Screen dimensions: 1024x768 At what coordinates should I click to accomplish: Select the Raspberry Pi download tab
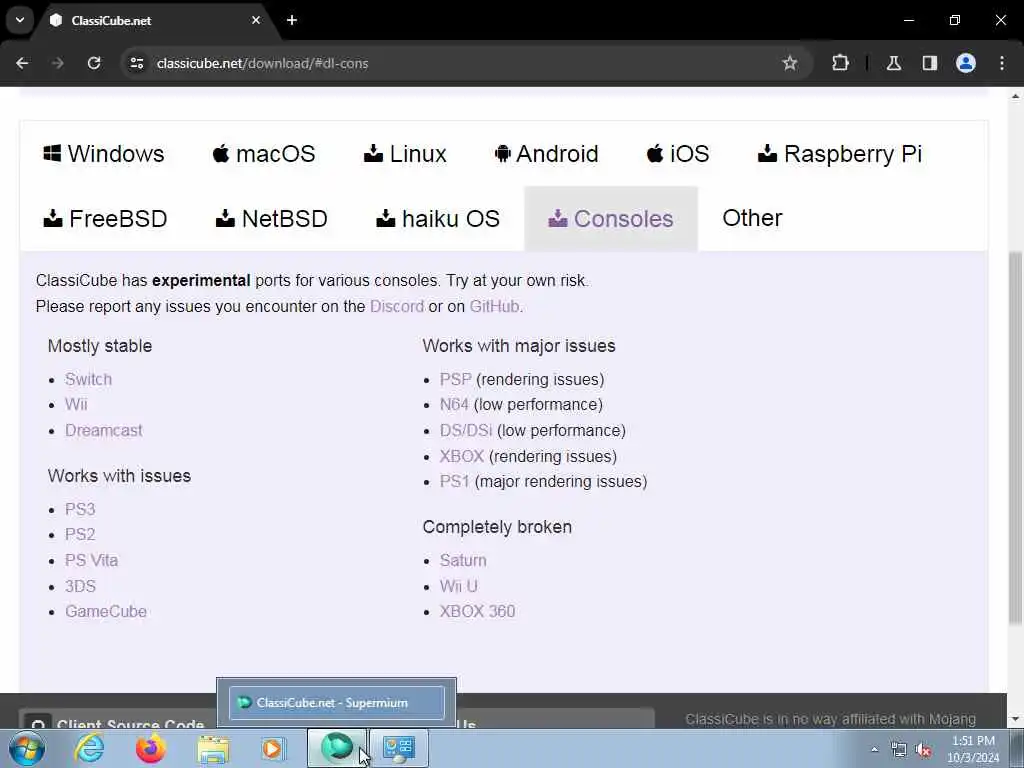point(840,154)
